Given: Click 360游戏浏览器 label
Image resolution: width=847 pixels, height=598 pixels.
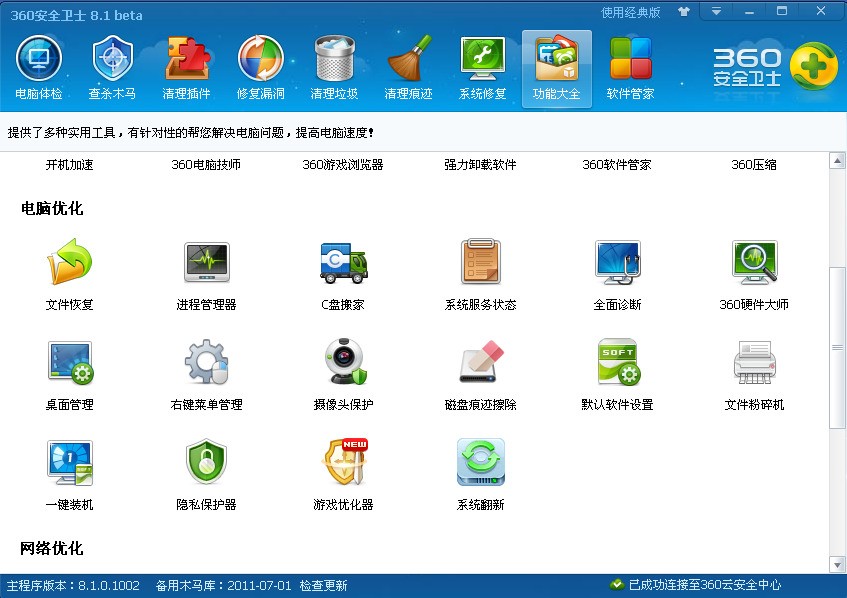Looking at the screenshot, I should pos(343,165).
